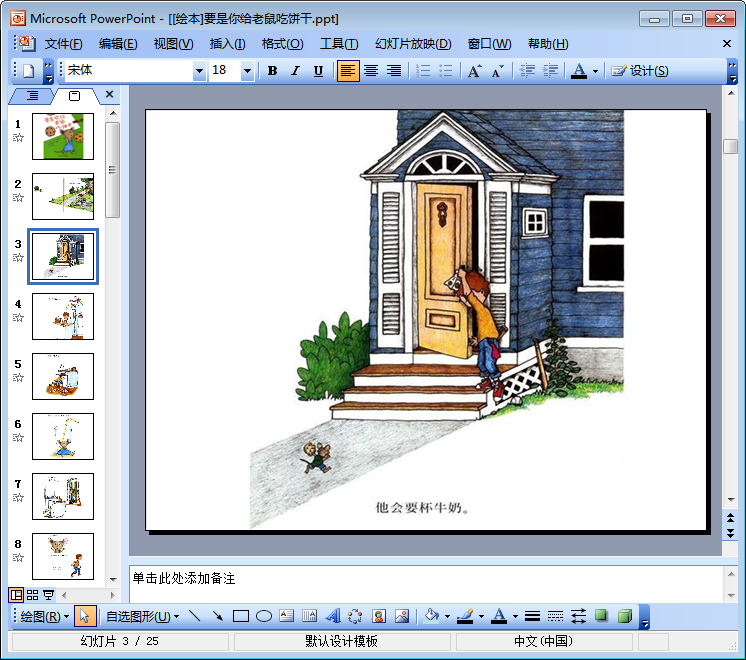The image size is (746, 660).
Task: Select slide 6 thumbnail
Action: [x=63, y=436]
